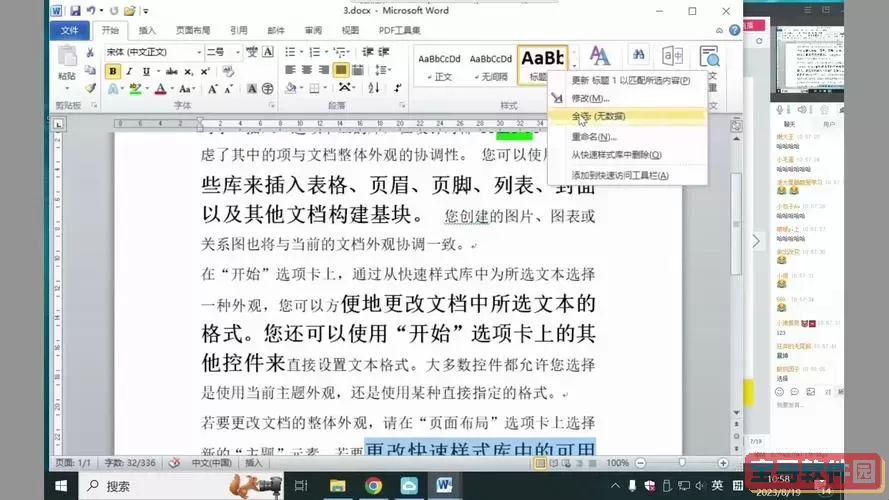889x500 pixels.
Task: Select the Format Painter brush
Action: pos(90,88)
